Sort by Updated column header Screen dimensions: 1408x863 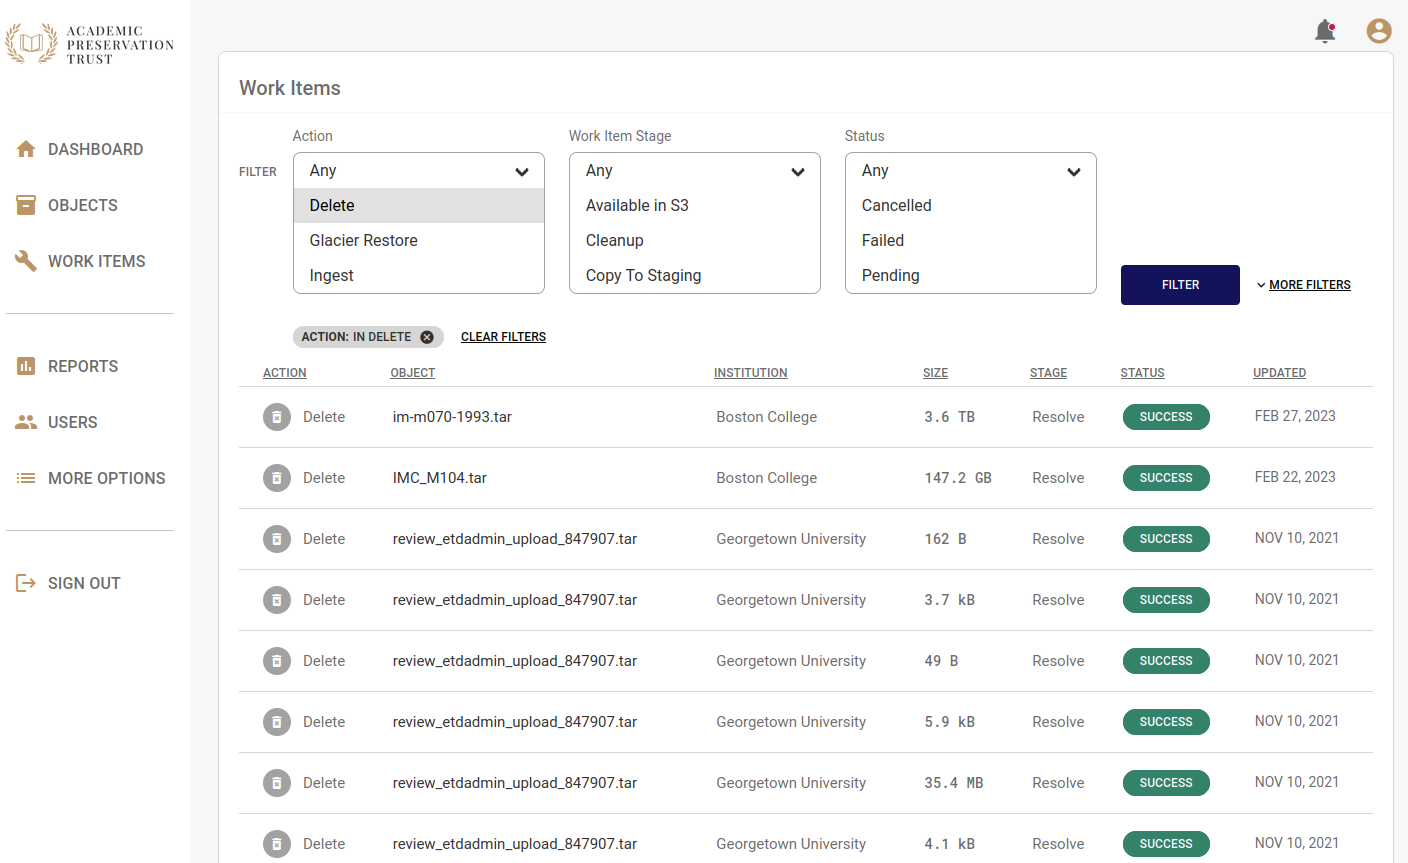point(1279,373)
